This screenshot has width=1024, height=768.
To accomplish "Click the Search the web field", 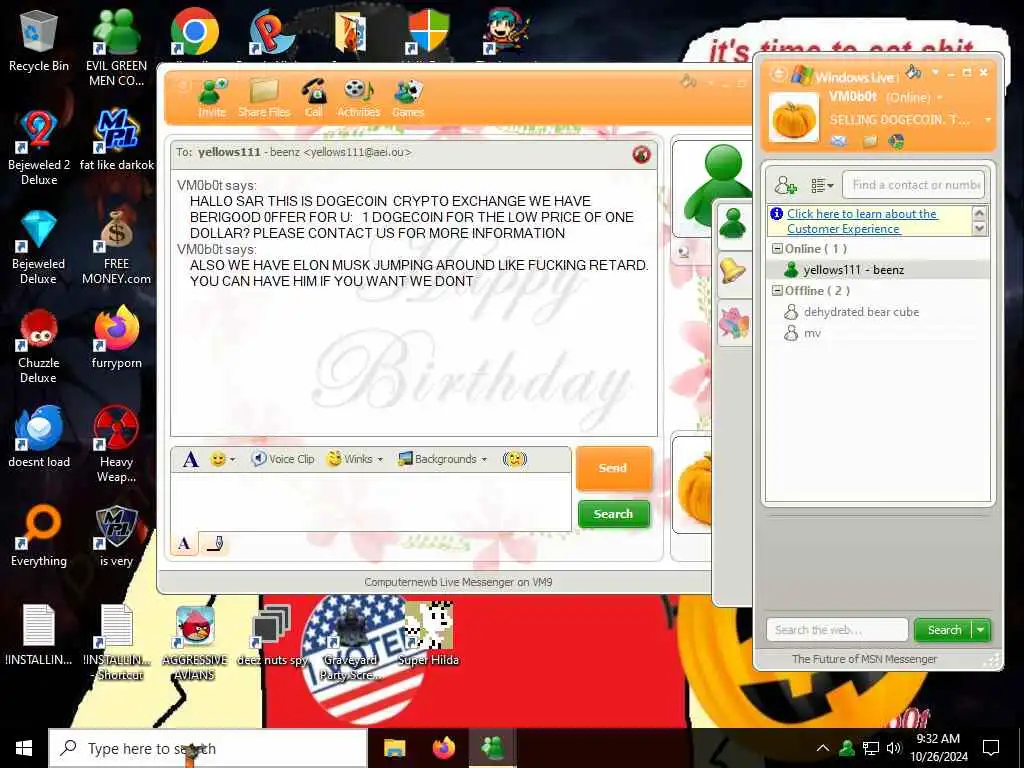I will 837,630.
